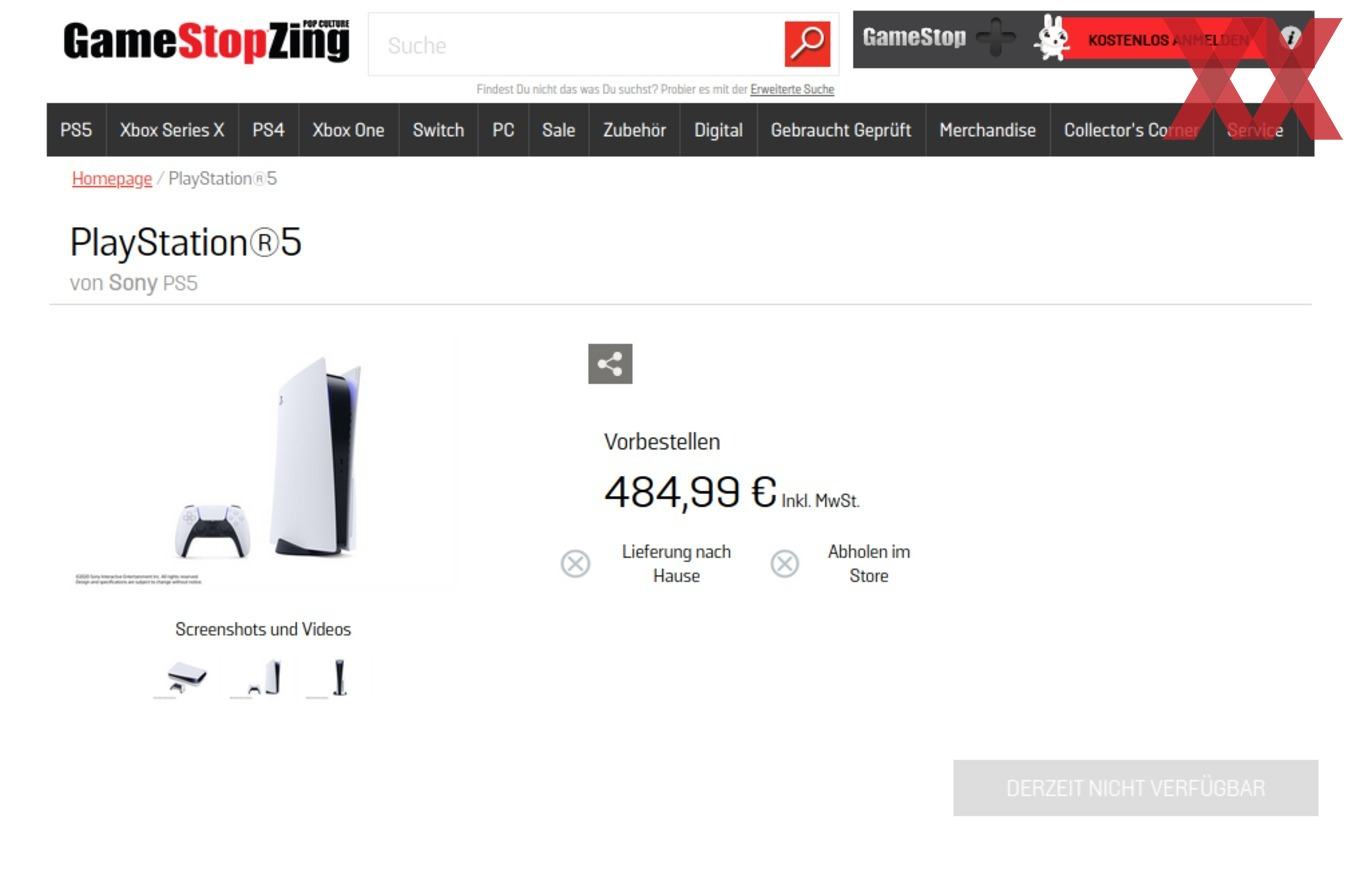
Task: Click the GameStop+ bunny mascot icon
Action: pyautogui.click(x=1051, y=39)
